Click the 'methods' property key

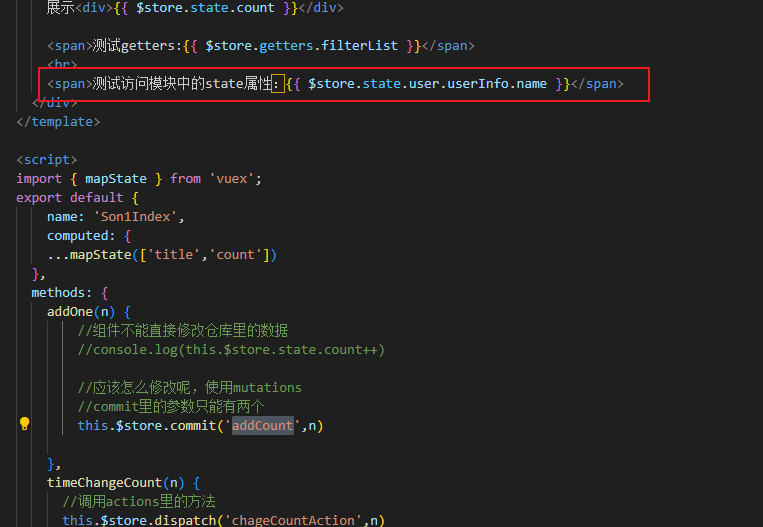[58, 292]
